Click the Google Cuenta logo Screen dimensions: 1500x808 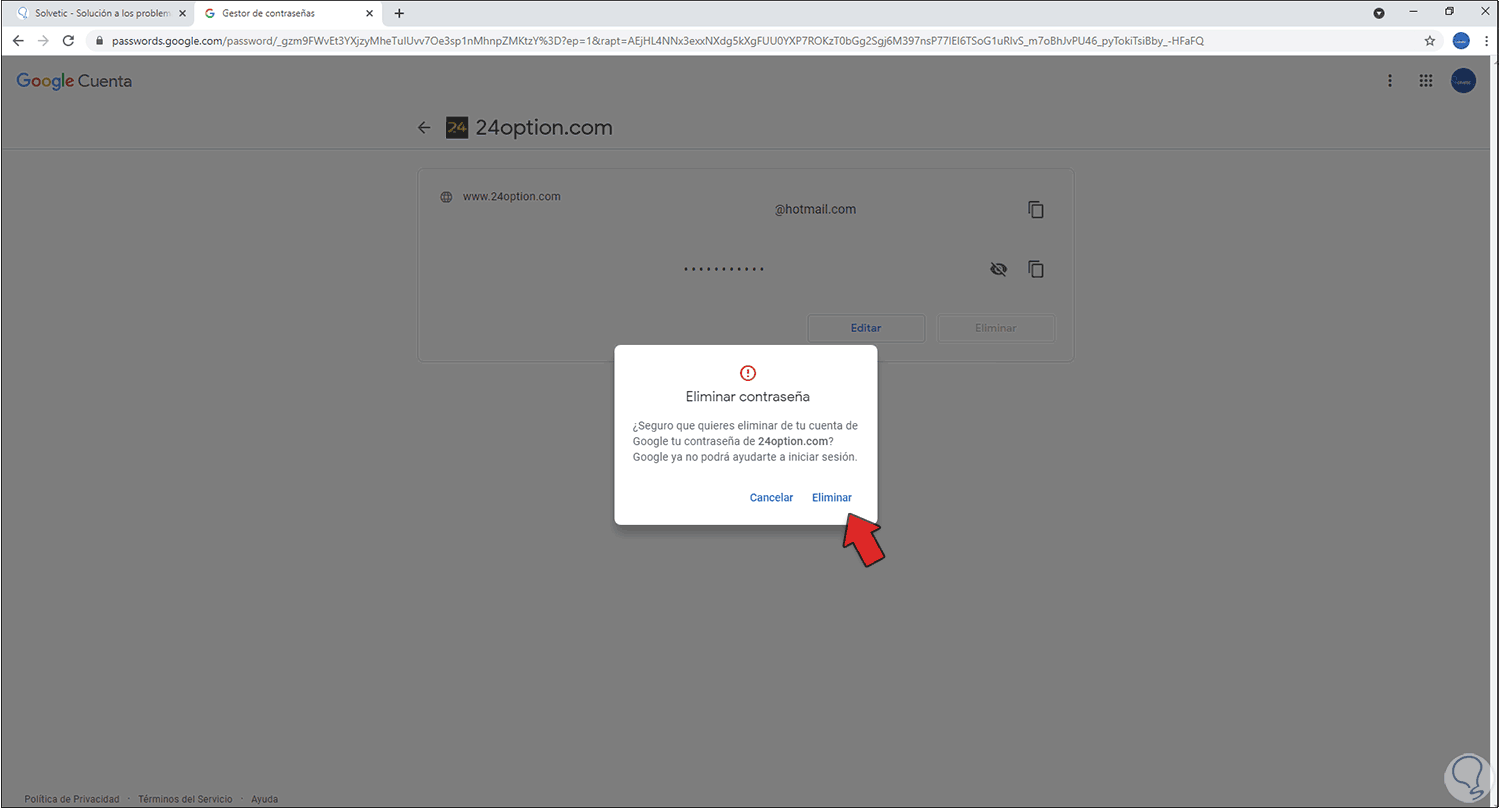tap(74, 81)
